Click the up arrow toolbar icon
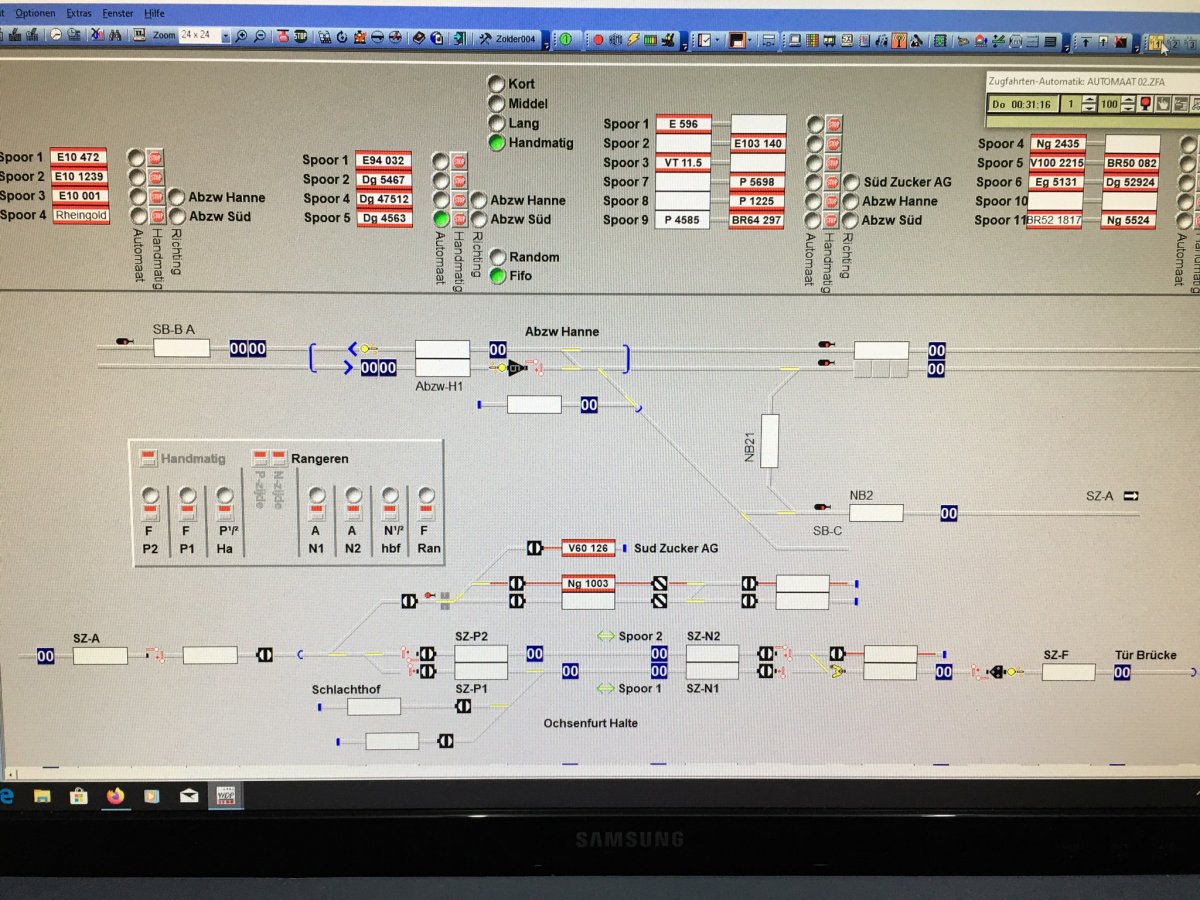The height and width of the screenshot is (900, 1200). coord(1086,42)
